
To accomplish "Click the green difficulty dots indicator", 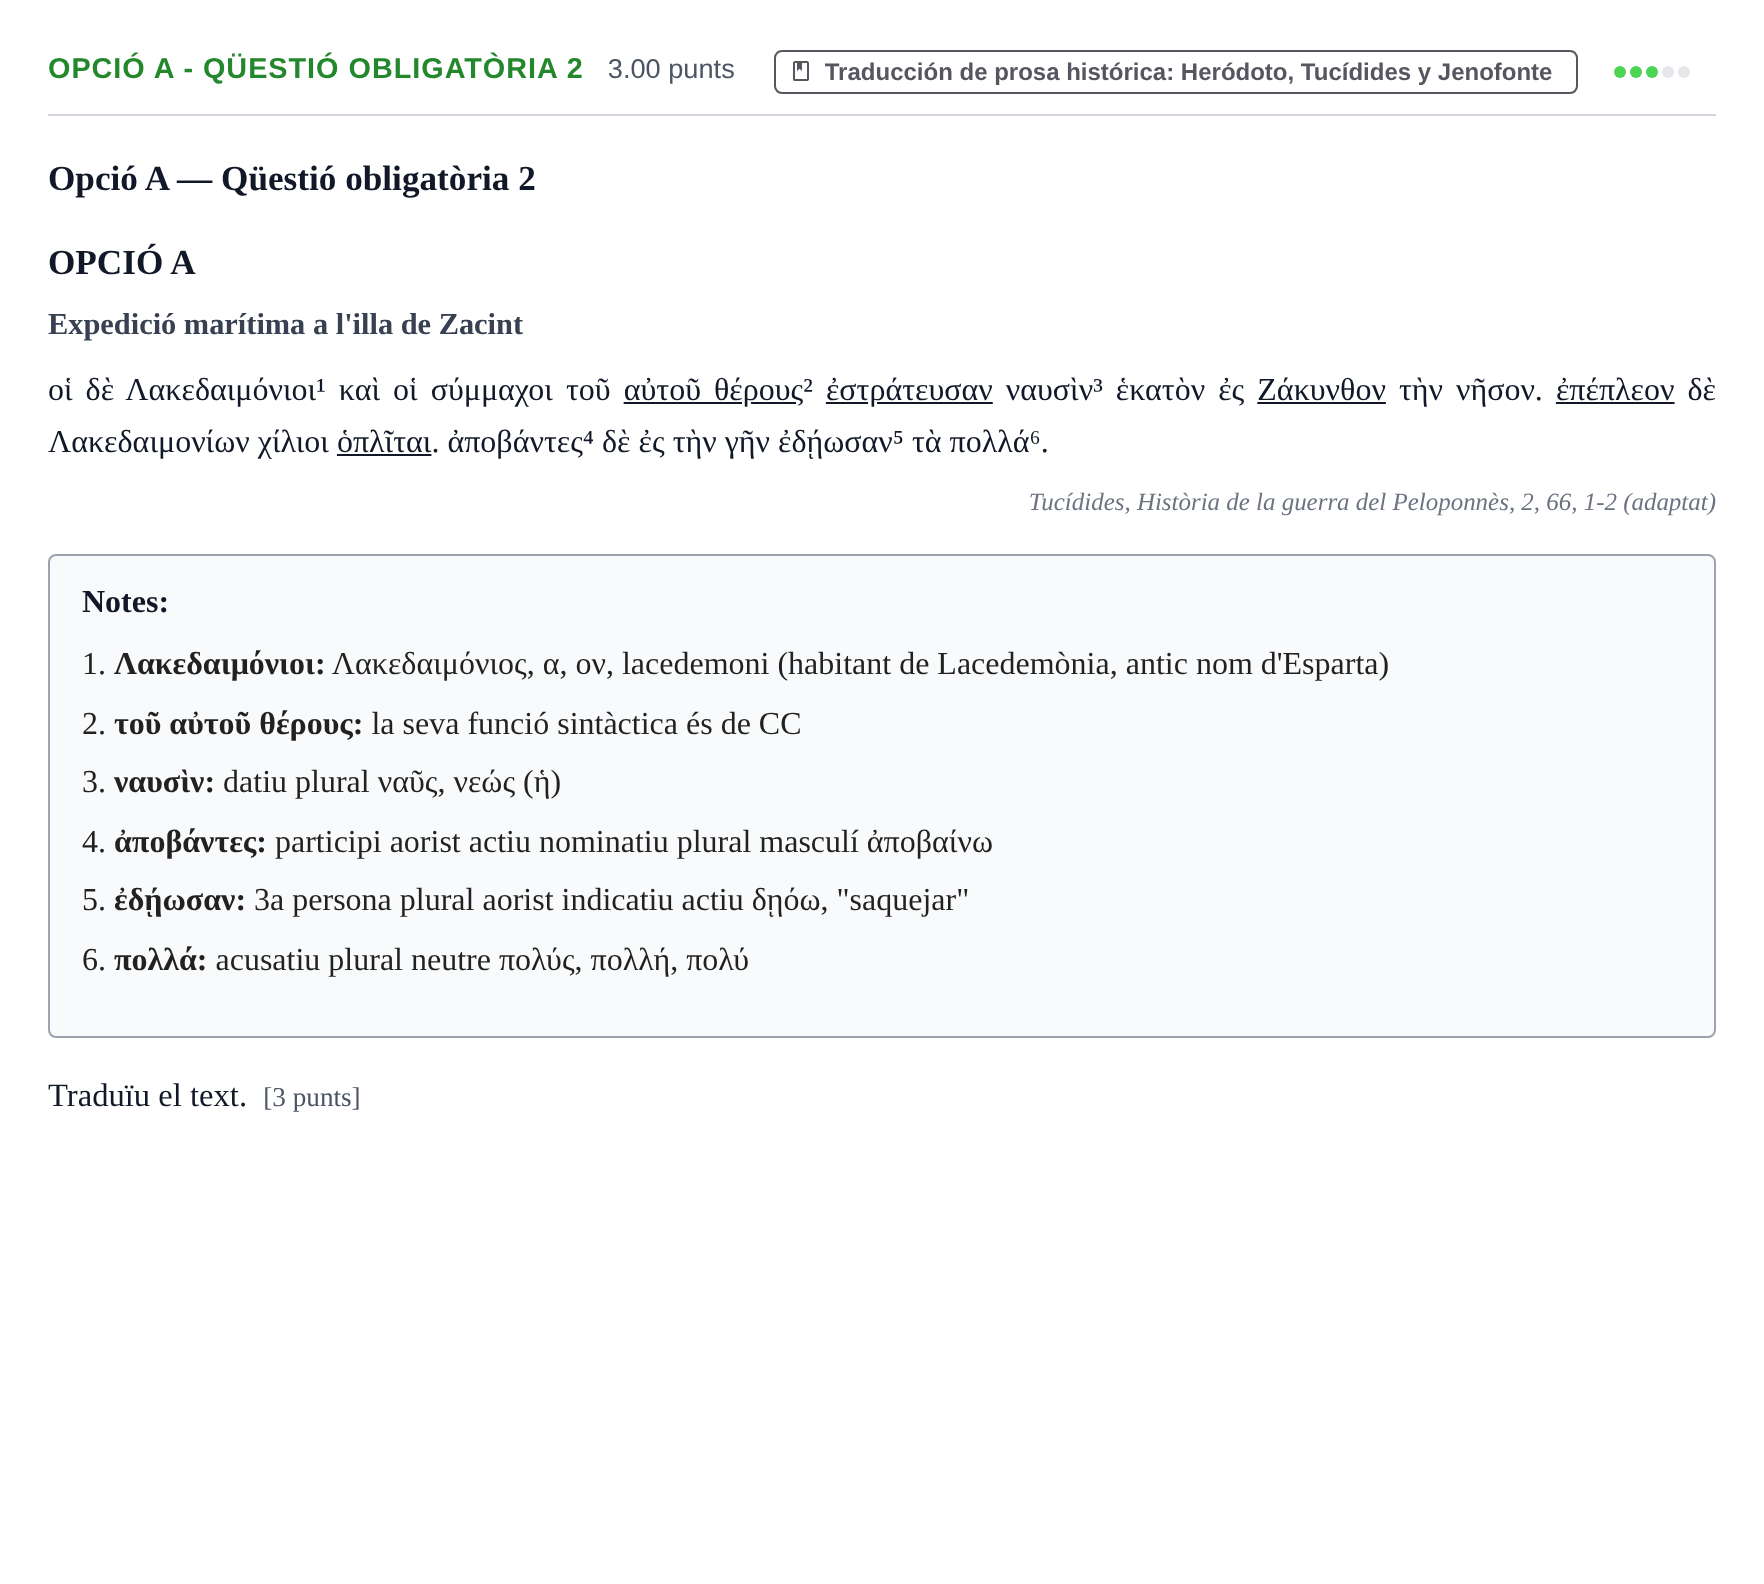I will pos(1651,72).
